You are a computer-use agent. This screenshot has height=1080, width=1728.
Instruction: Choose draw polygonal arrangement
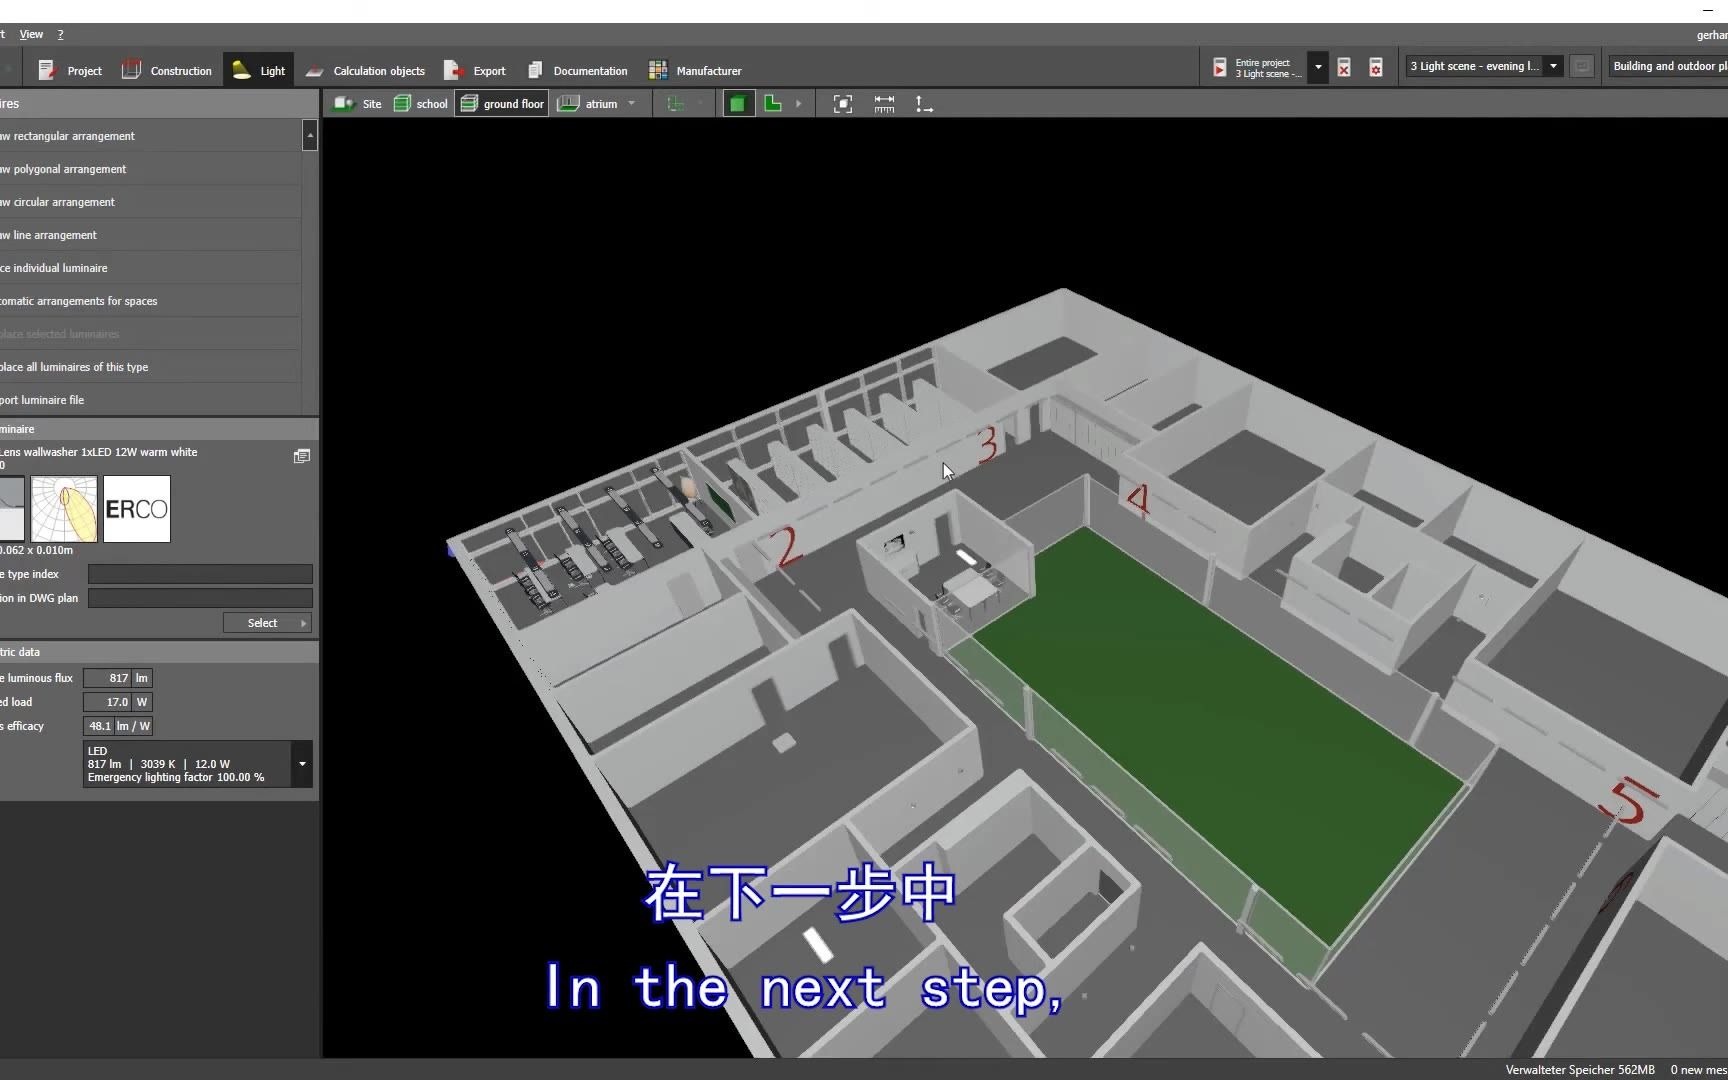[150, 169]
